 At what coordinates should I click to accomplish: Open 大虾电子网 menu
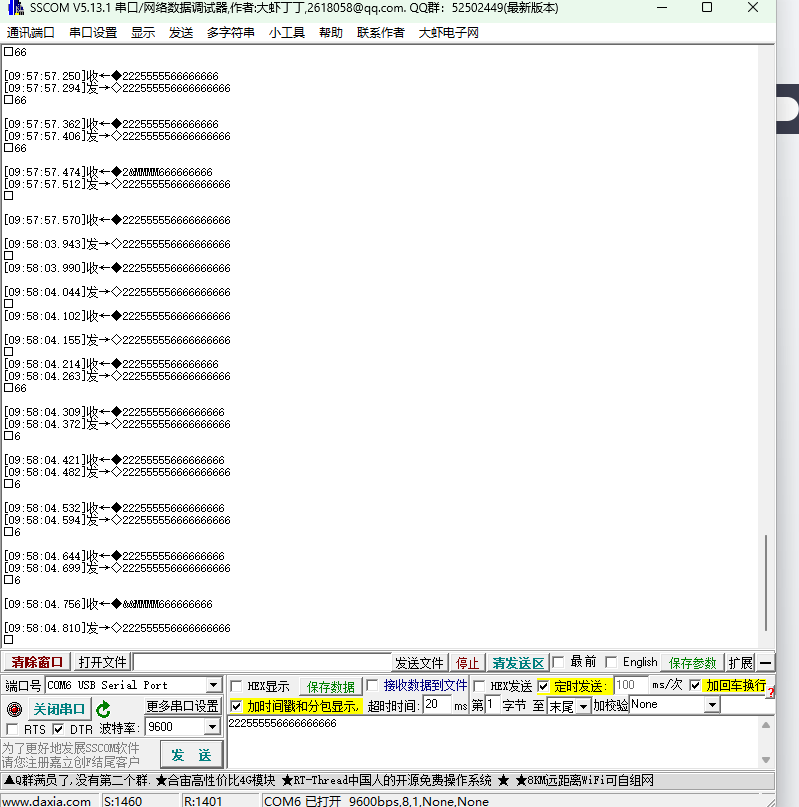tap(448, 32)
